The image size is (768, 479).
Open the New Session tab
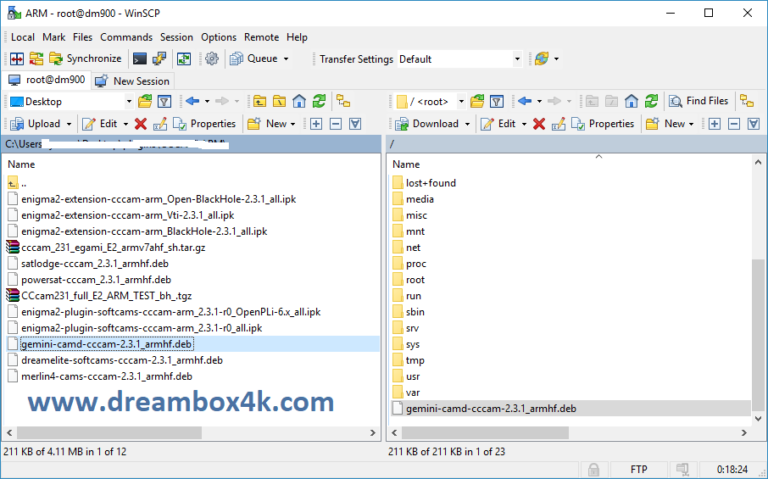click(x=132, y=81)
